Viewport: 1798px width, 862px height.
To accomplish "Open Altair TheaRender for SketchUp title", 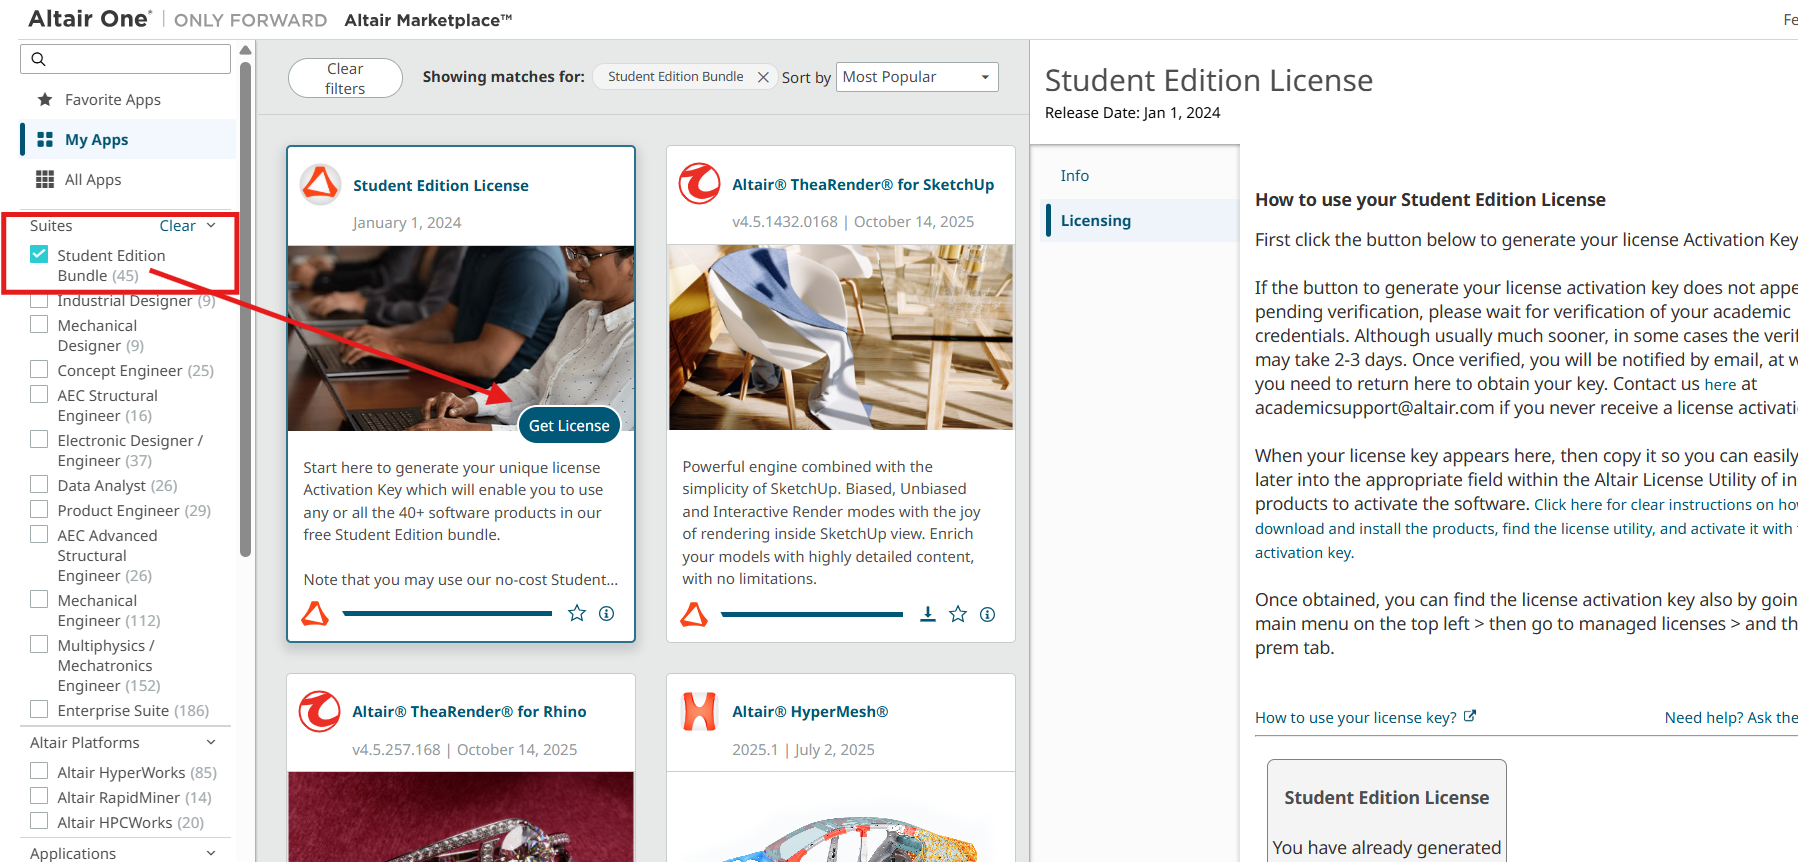I will pyautogui.click(x=863, y=185).
